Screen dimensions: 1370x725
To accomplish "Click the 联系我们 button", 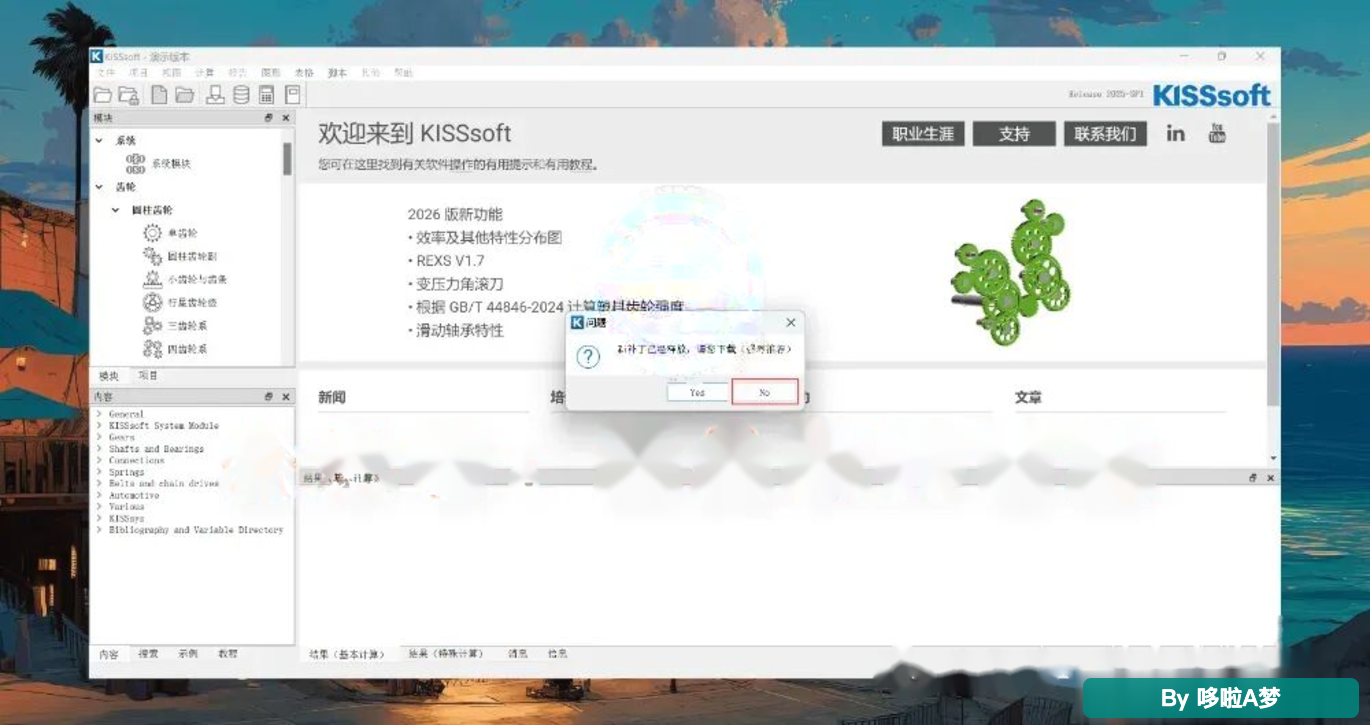I will pyautogui.click(x=1105, y=134).
